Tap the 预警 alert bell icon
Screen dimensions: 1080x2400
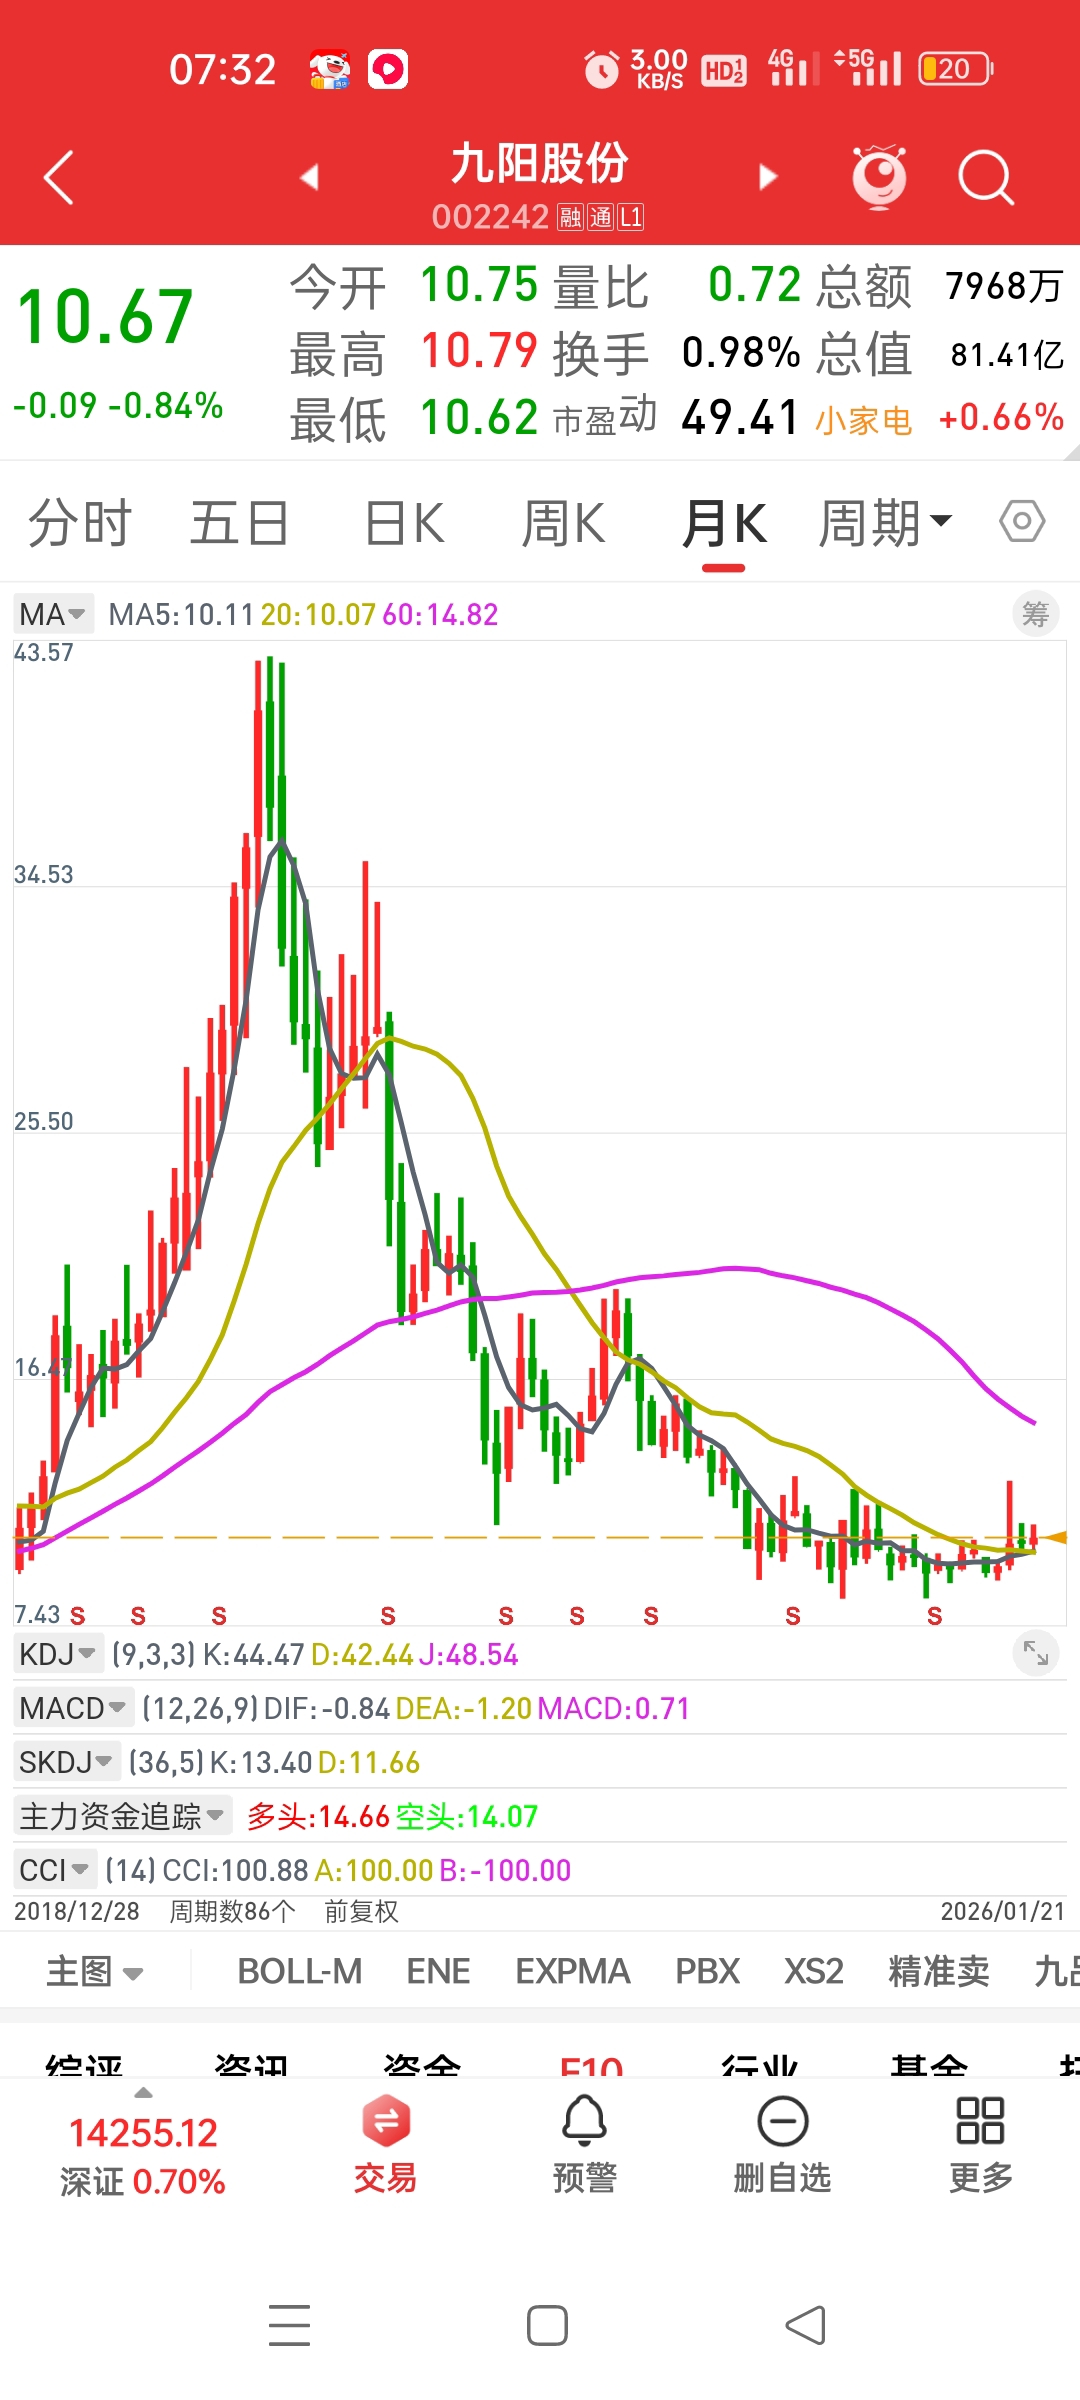tap(585, 2146)
